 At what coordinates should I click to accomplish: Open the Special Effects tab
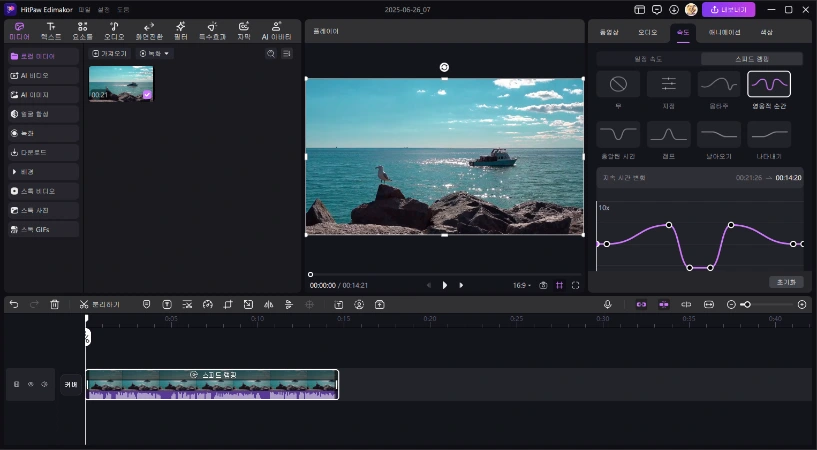(x=212, y=31)
